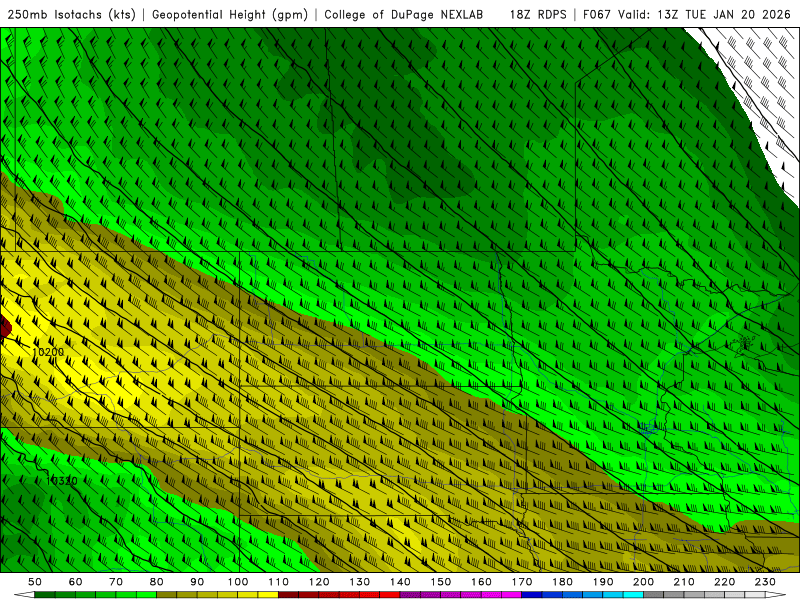Click the '150' legend value
Image resolution: width=800 pixels, height=600 pixels.
coord(441,582)
